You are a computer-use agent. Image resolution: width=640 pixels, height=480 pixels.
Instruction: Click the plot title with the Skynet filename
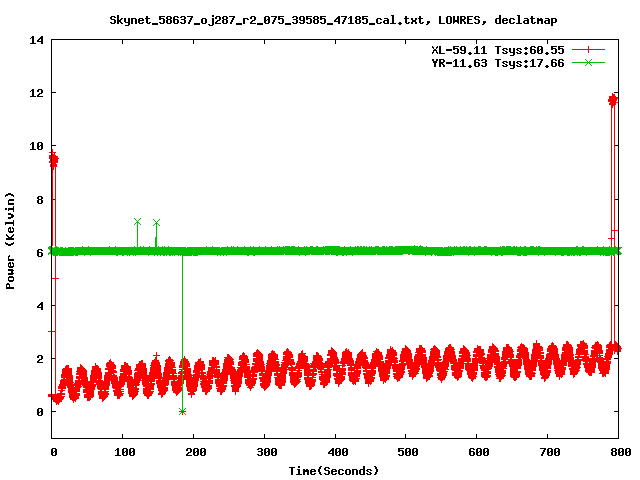coord(333,20)
